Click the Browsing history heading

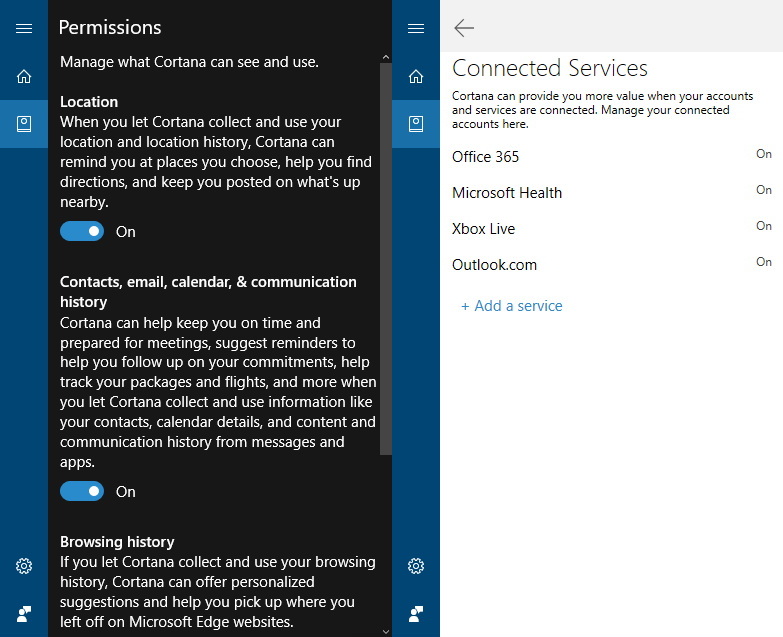117,542
